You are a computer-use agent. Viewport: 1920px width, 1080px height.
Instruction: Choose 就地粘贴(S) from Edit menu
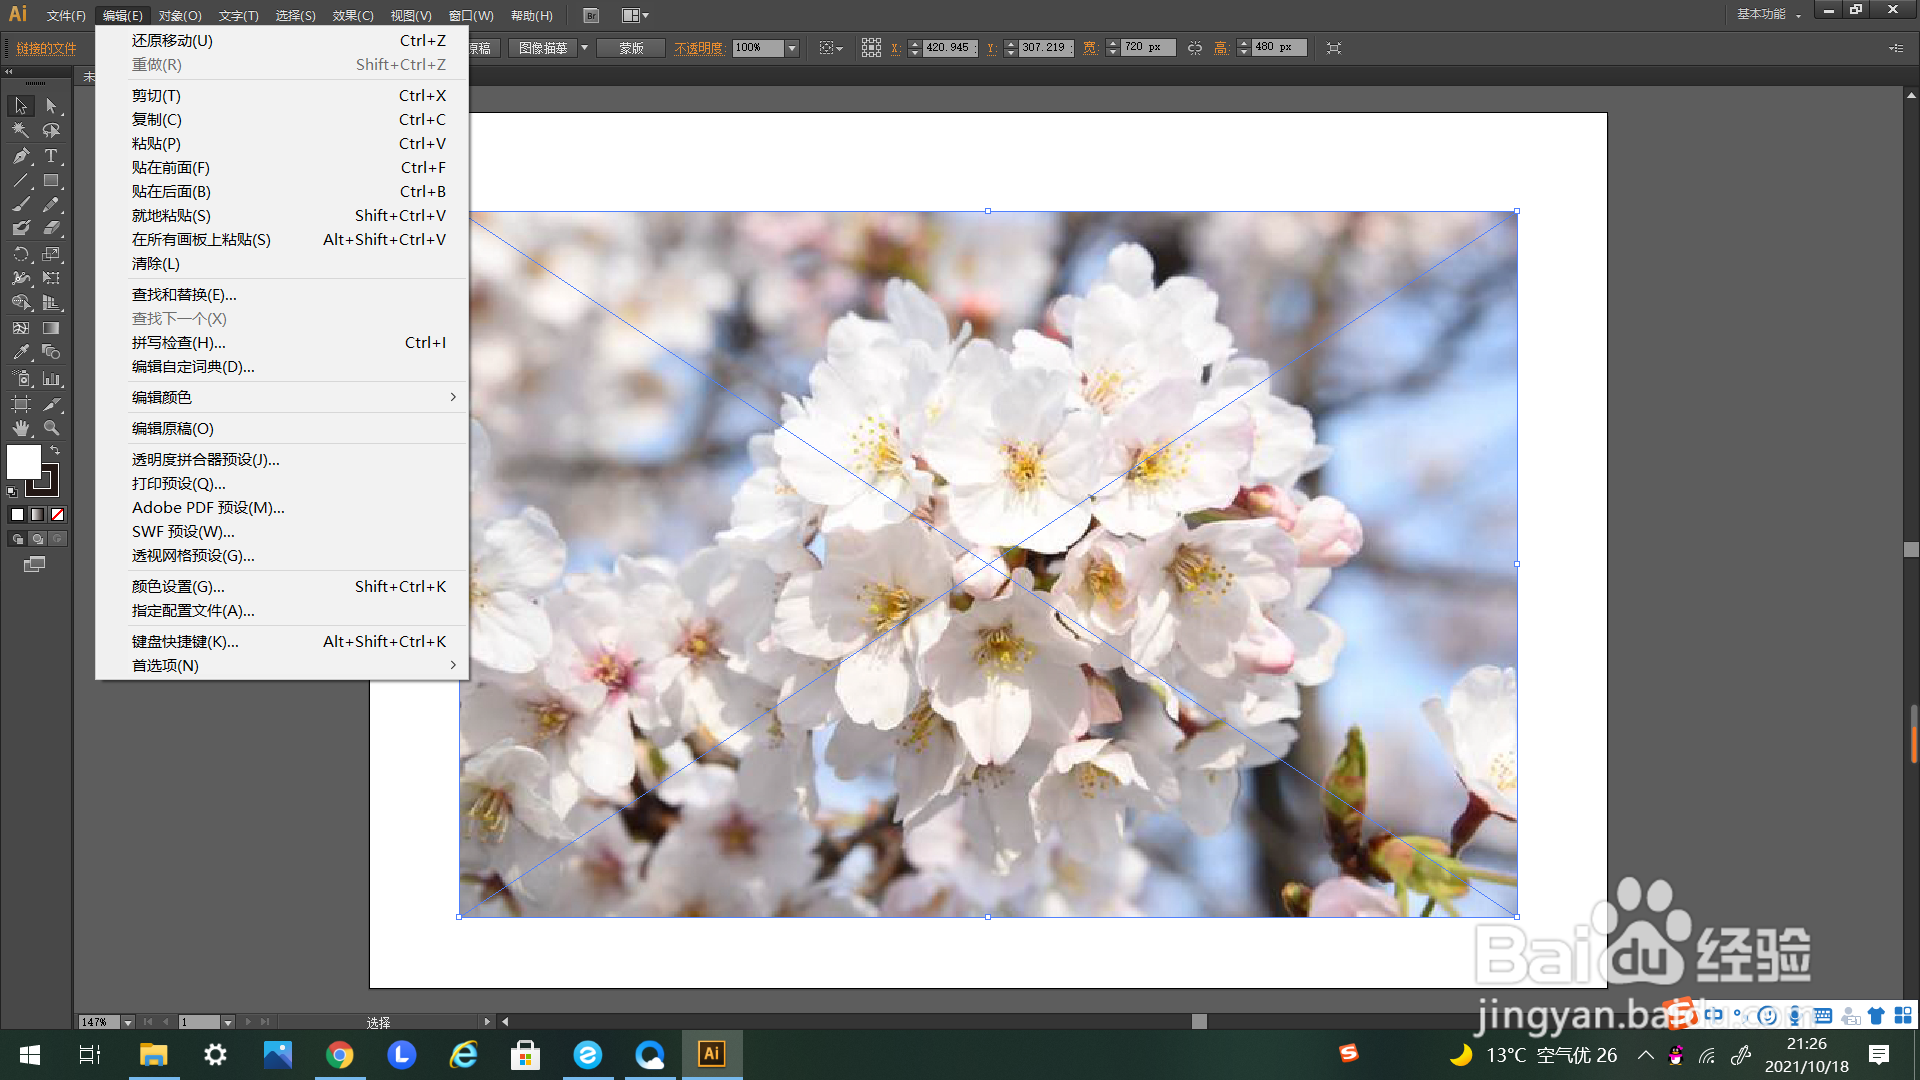click(171, 215)
